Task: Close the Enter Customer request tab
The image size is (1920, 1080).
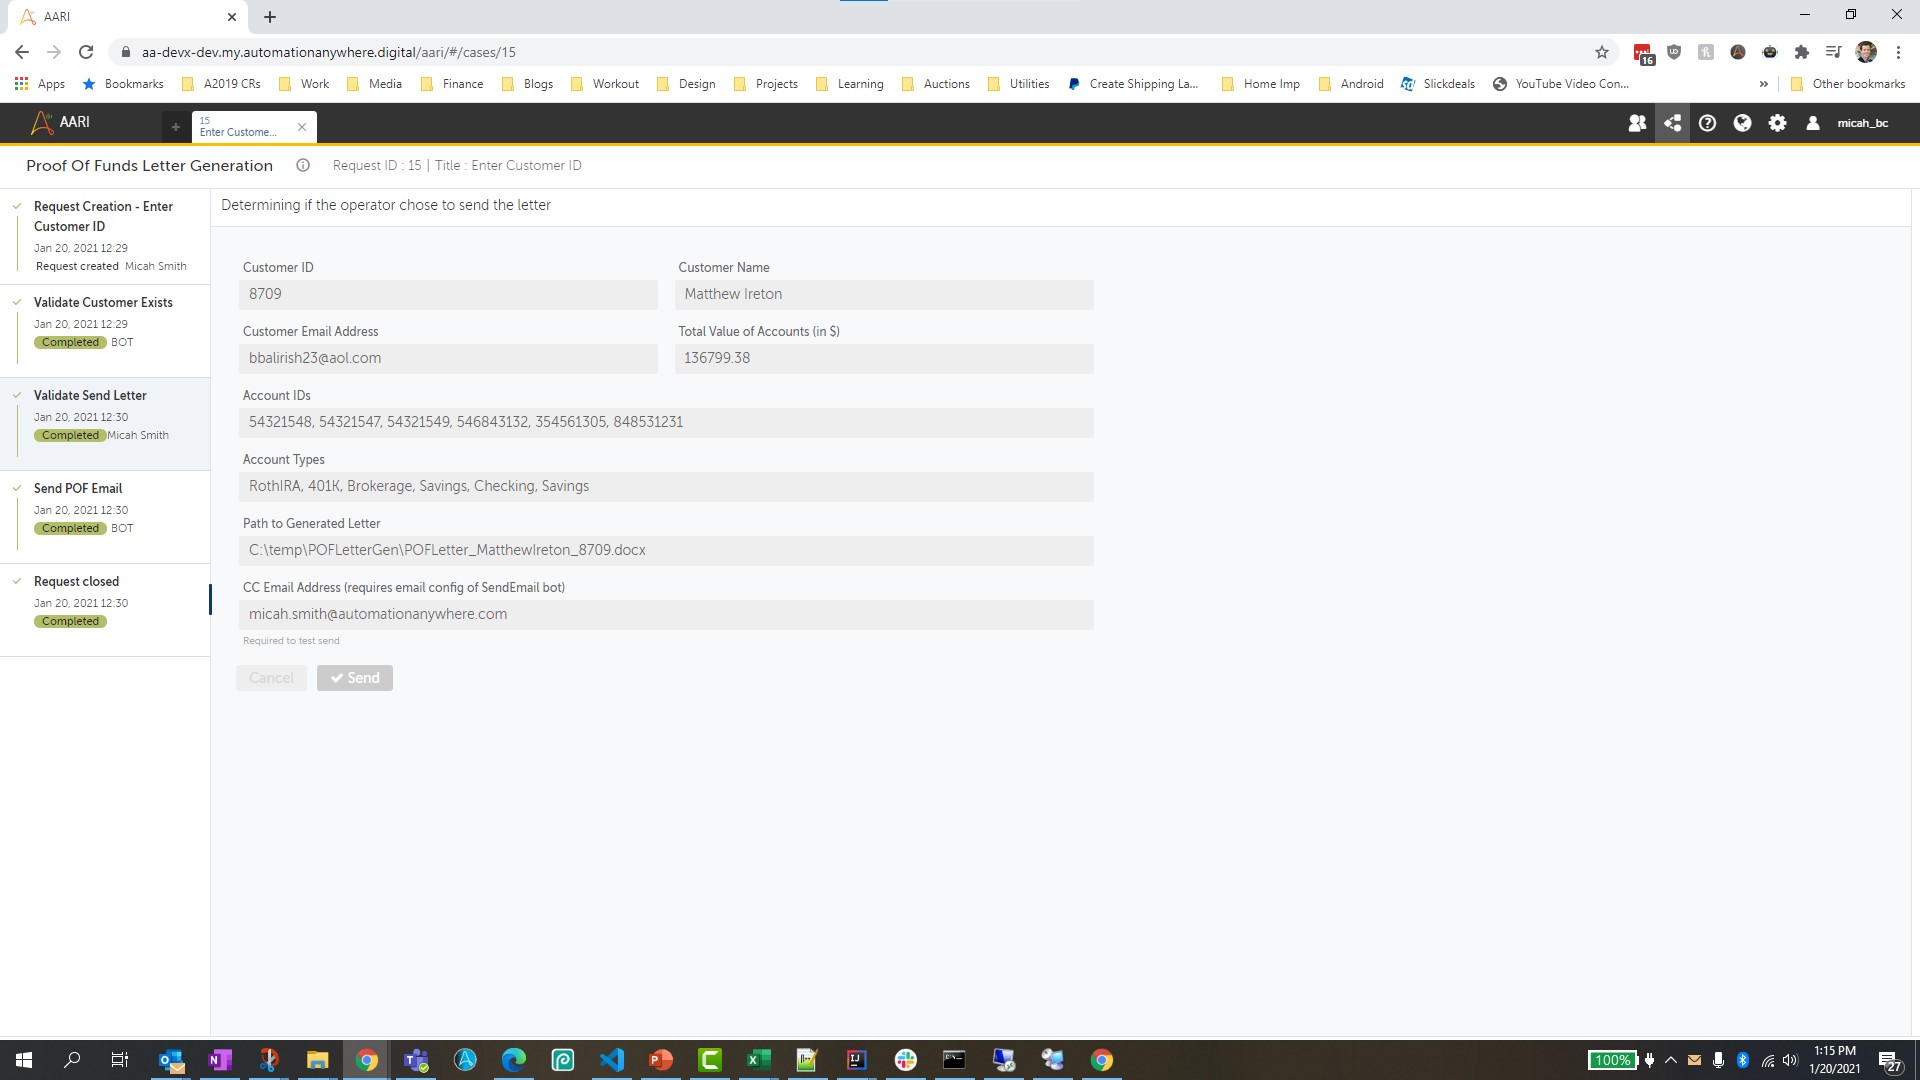Action: 302,127
